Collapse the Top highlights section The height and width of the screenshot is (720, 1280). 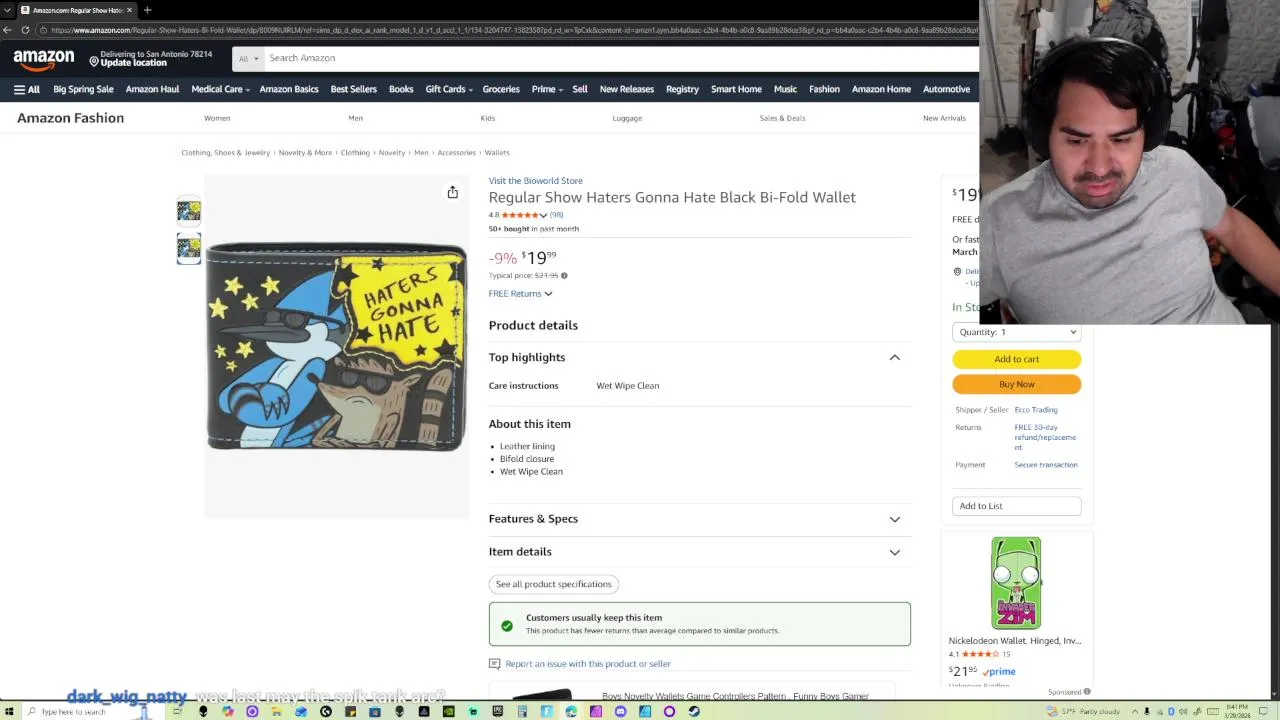pos(895,357)
